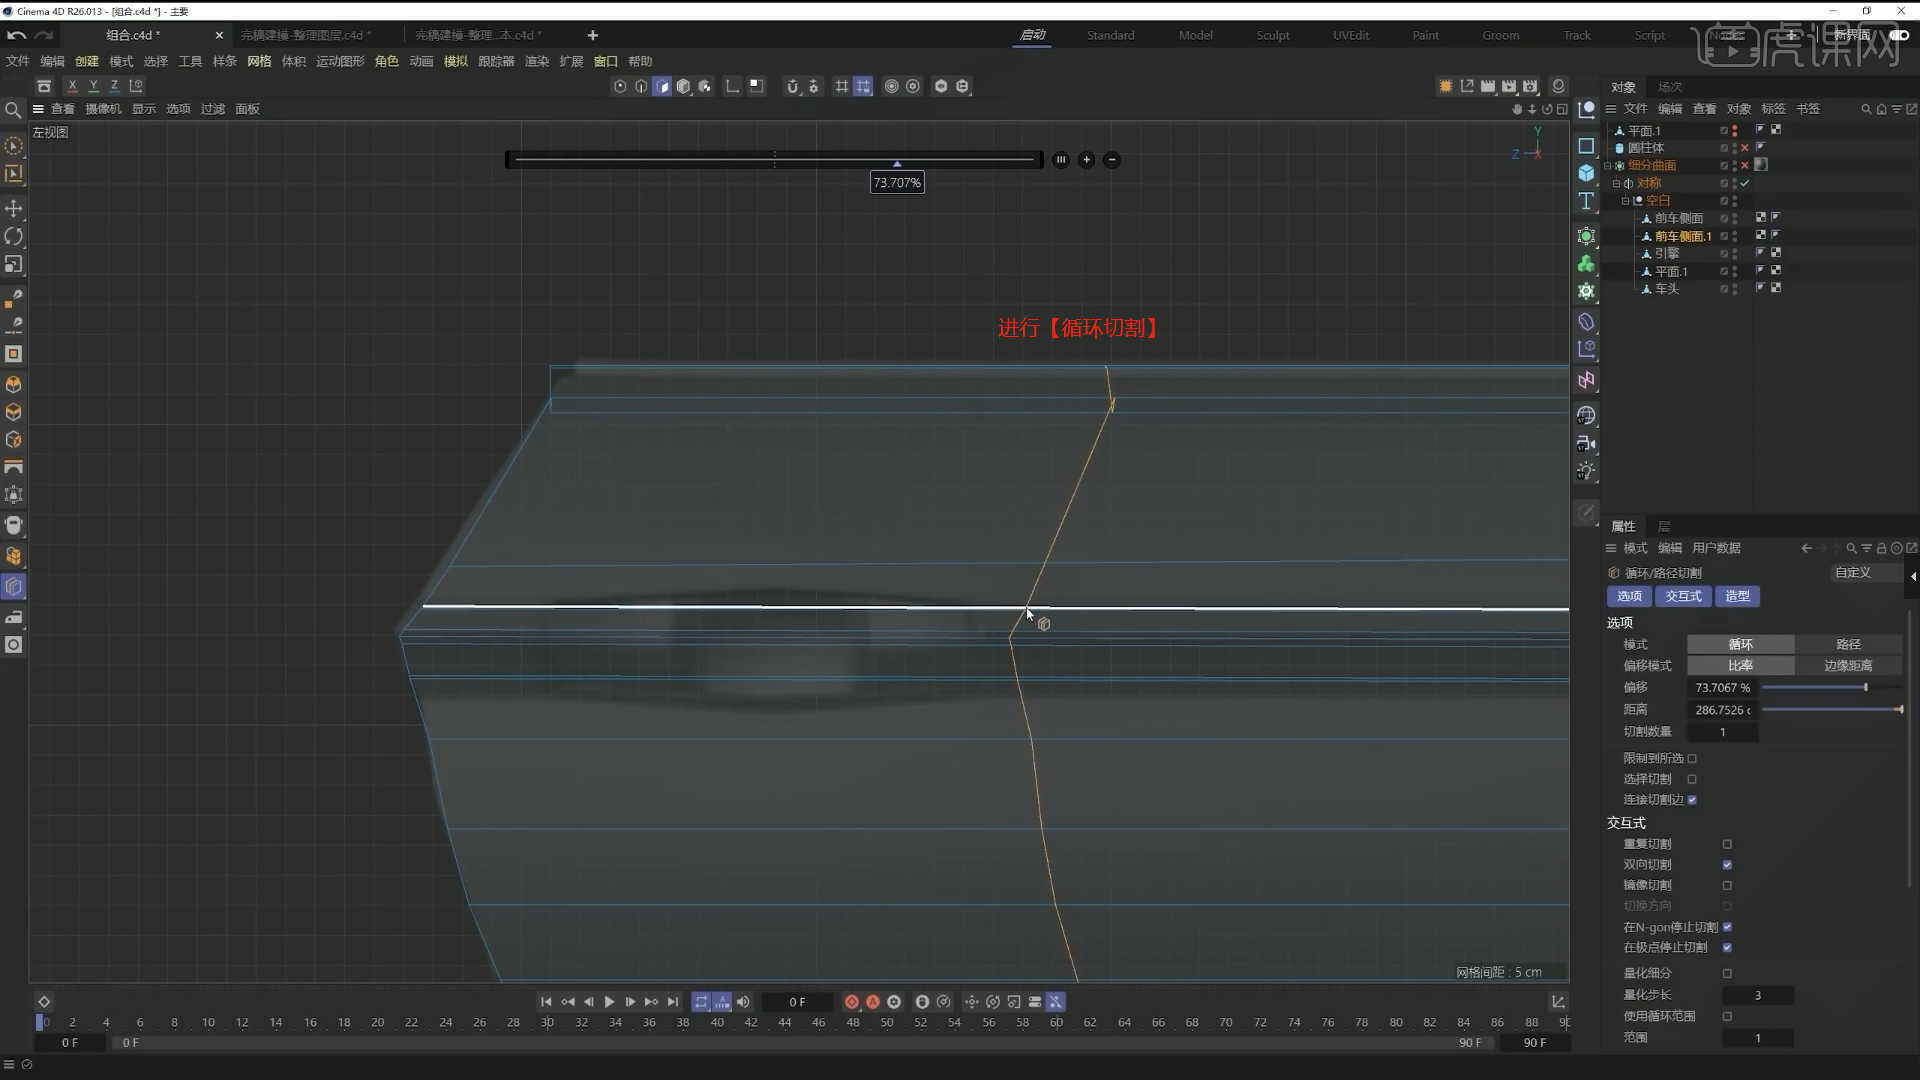
Task: Select the Scale tool in left toolbar
Action: click(14, 264)
